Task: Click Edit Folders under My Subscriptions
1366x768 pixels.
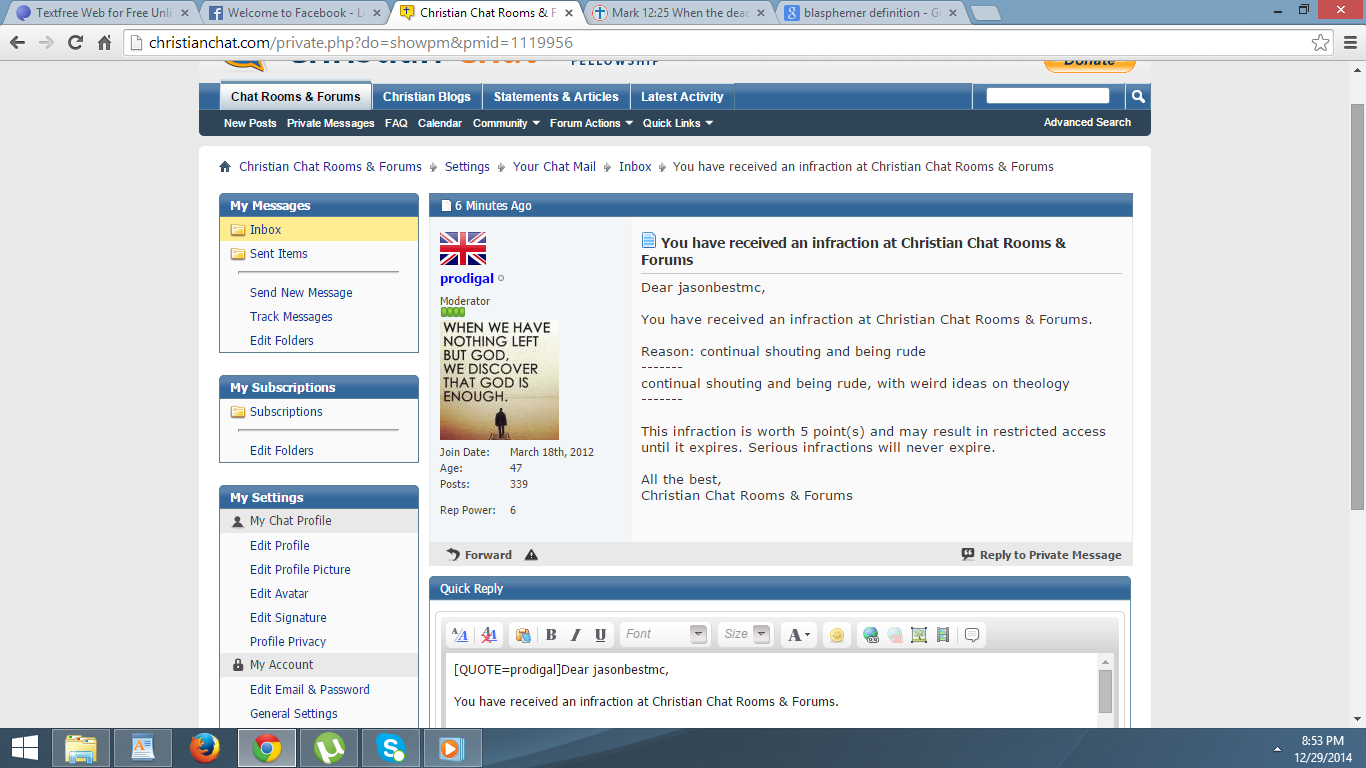Action: tap(282, 451)
